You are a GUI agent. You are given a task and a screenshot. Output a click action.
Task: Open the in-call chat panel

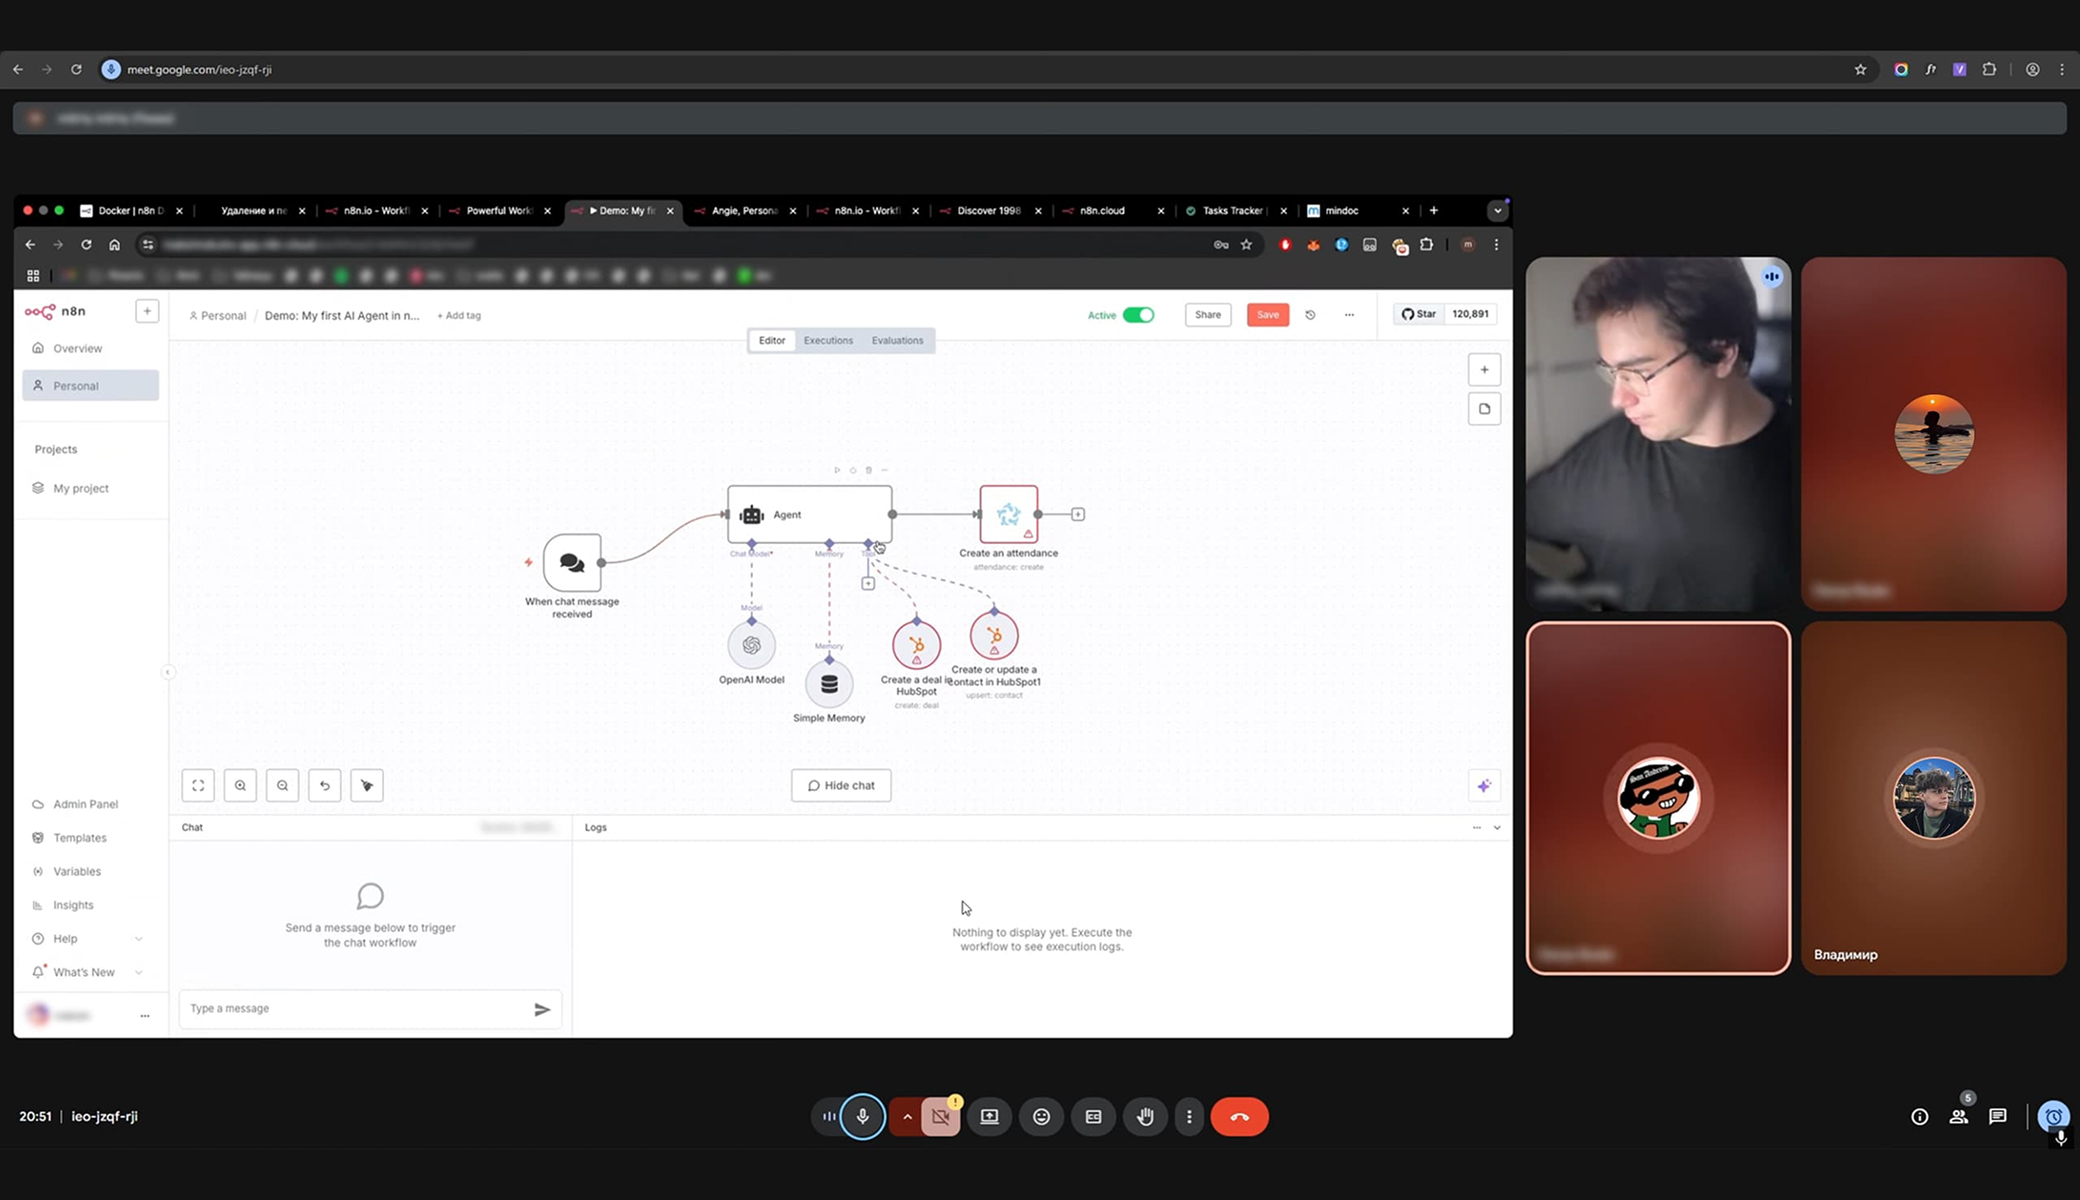click(x=1997, y=1117)
